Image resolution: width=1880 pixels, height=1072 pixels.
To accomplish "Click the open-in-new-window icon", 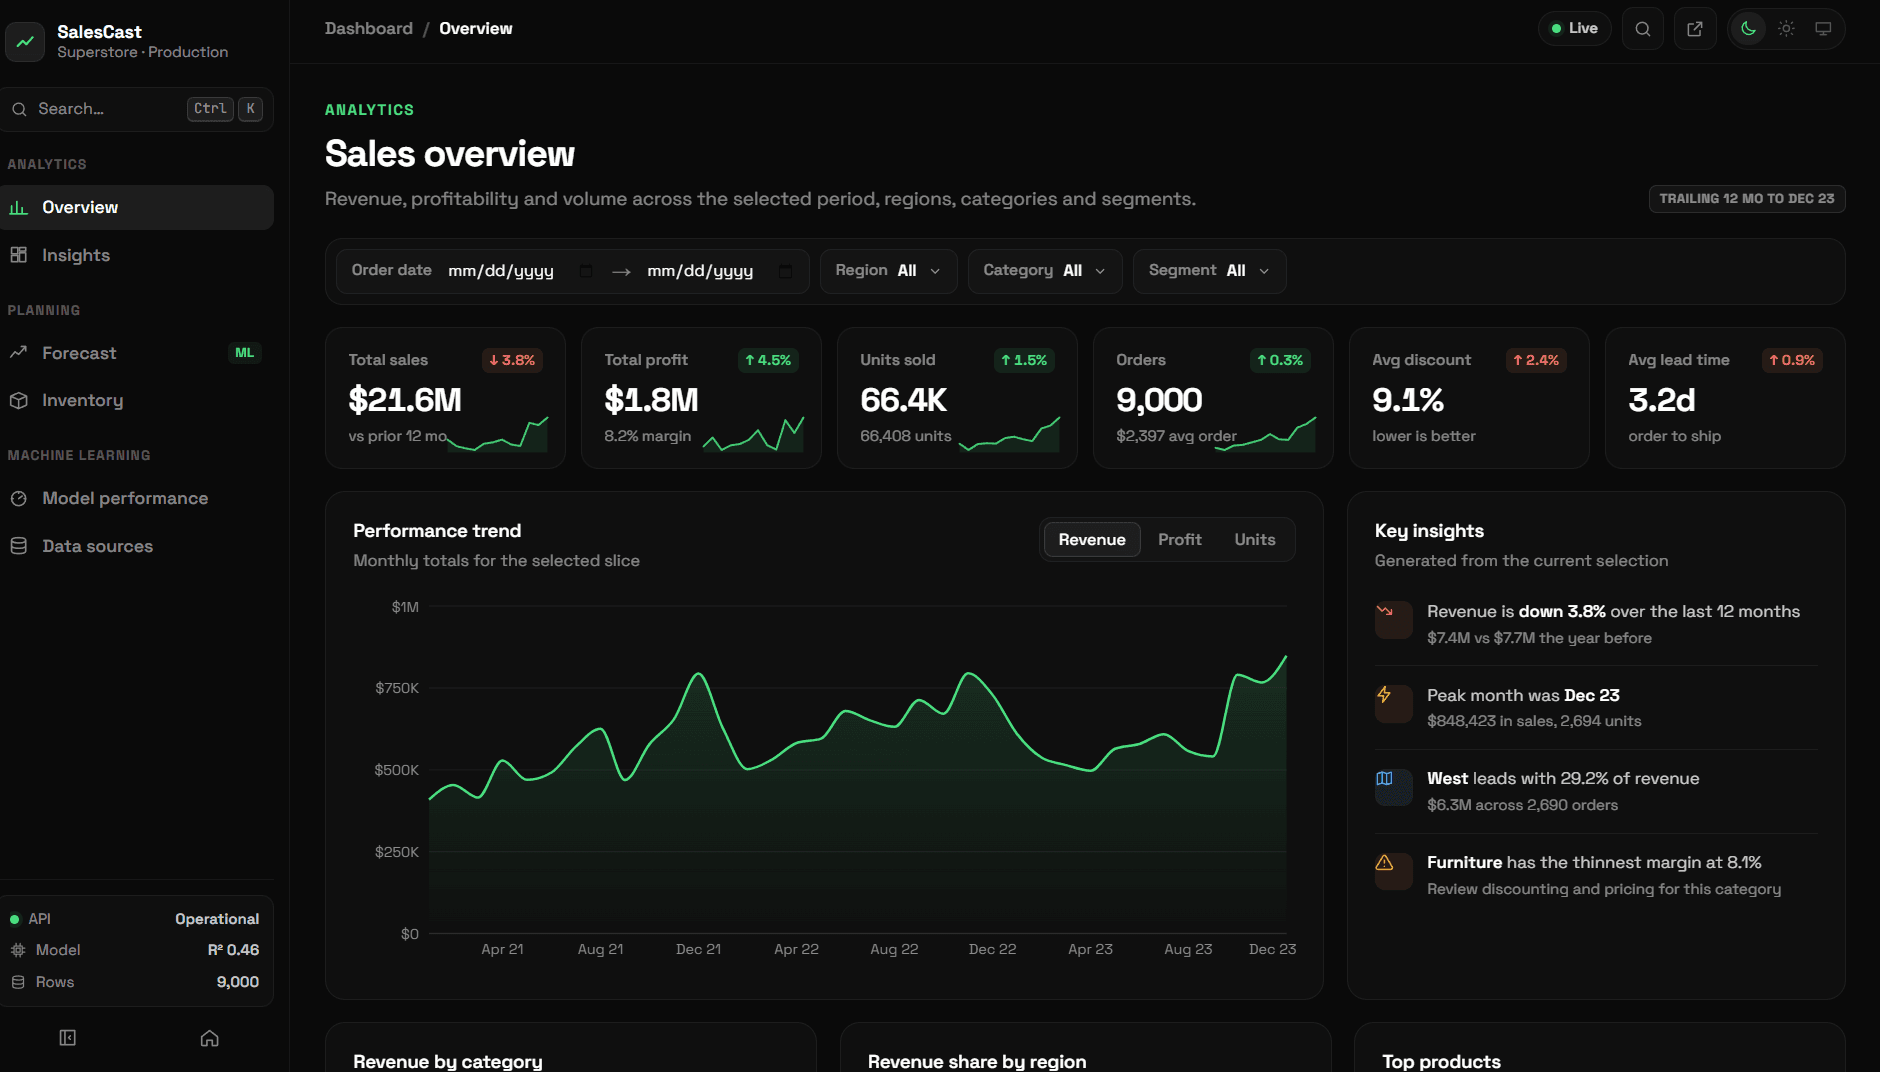I will tap(1695, 29).
